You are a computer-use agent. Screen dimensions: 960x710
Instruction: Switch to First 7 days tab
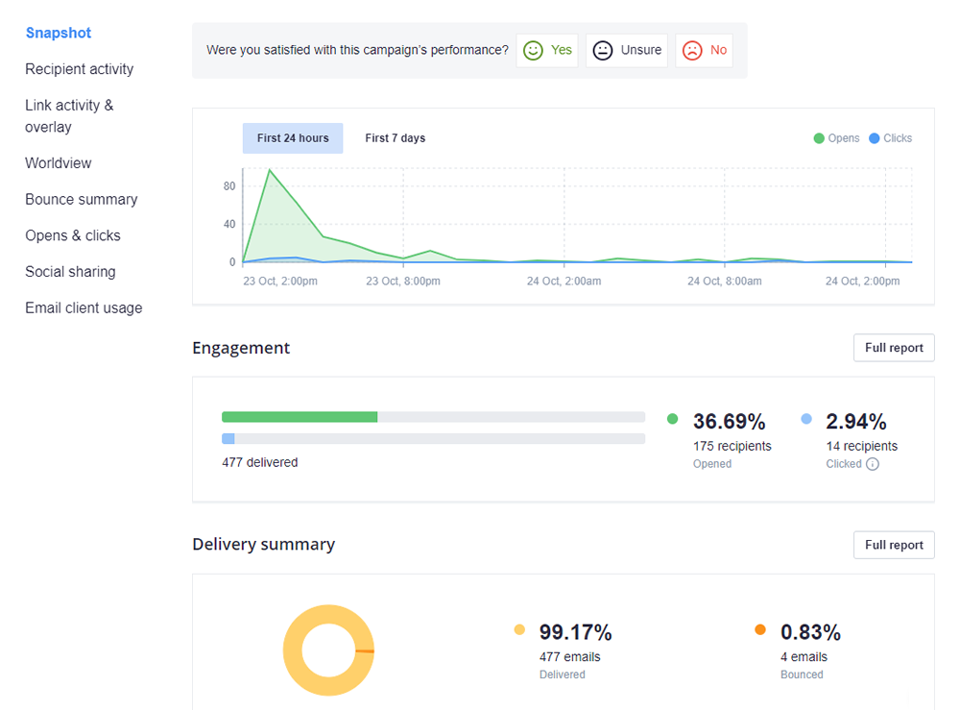coord(395,138)
